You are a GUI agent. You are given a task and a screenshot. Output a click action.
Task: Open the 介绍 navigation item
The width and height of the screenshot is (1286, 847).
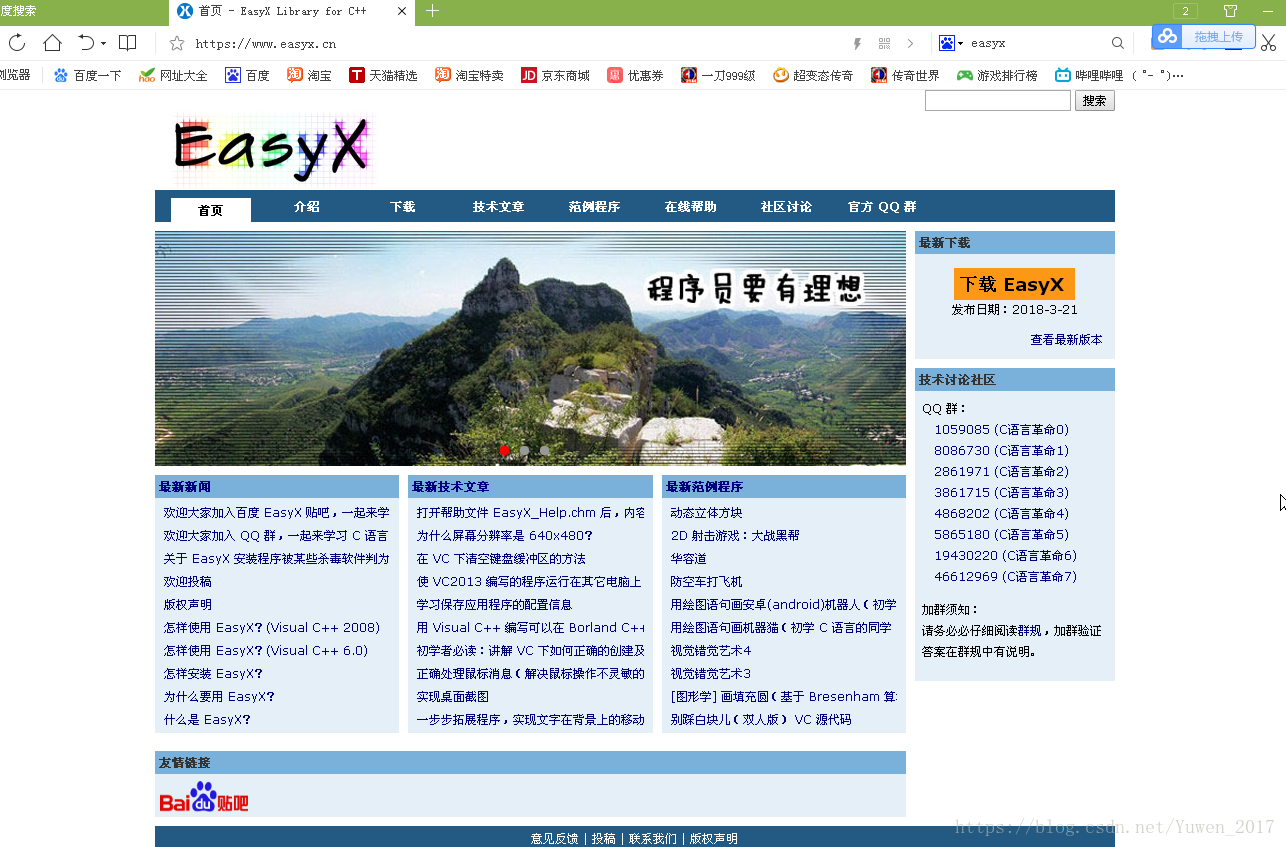click(x=306, y=207)
